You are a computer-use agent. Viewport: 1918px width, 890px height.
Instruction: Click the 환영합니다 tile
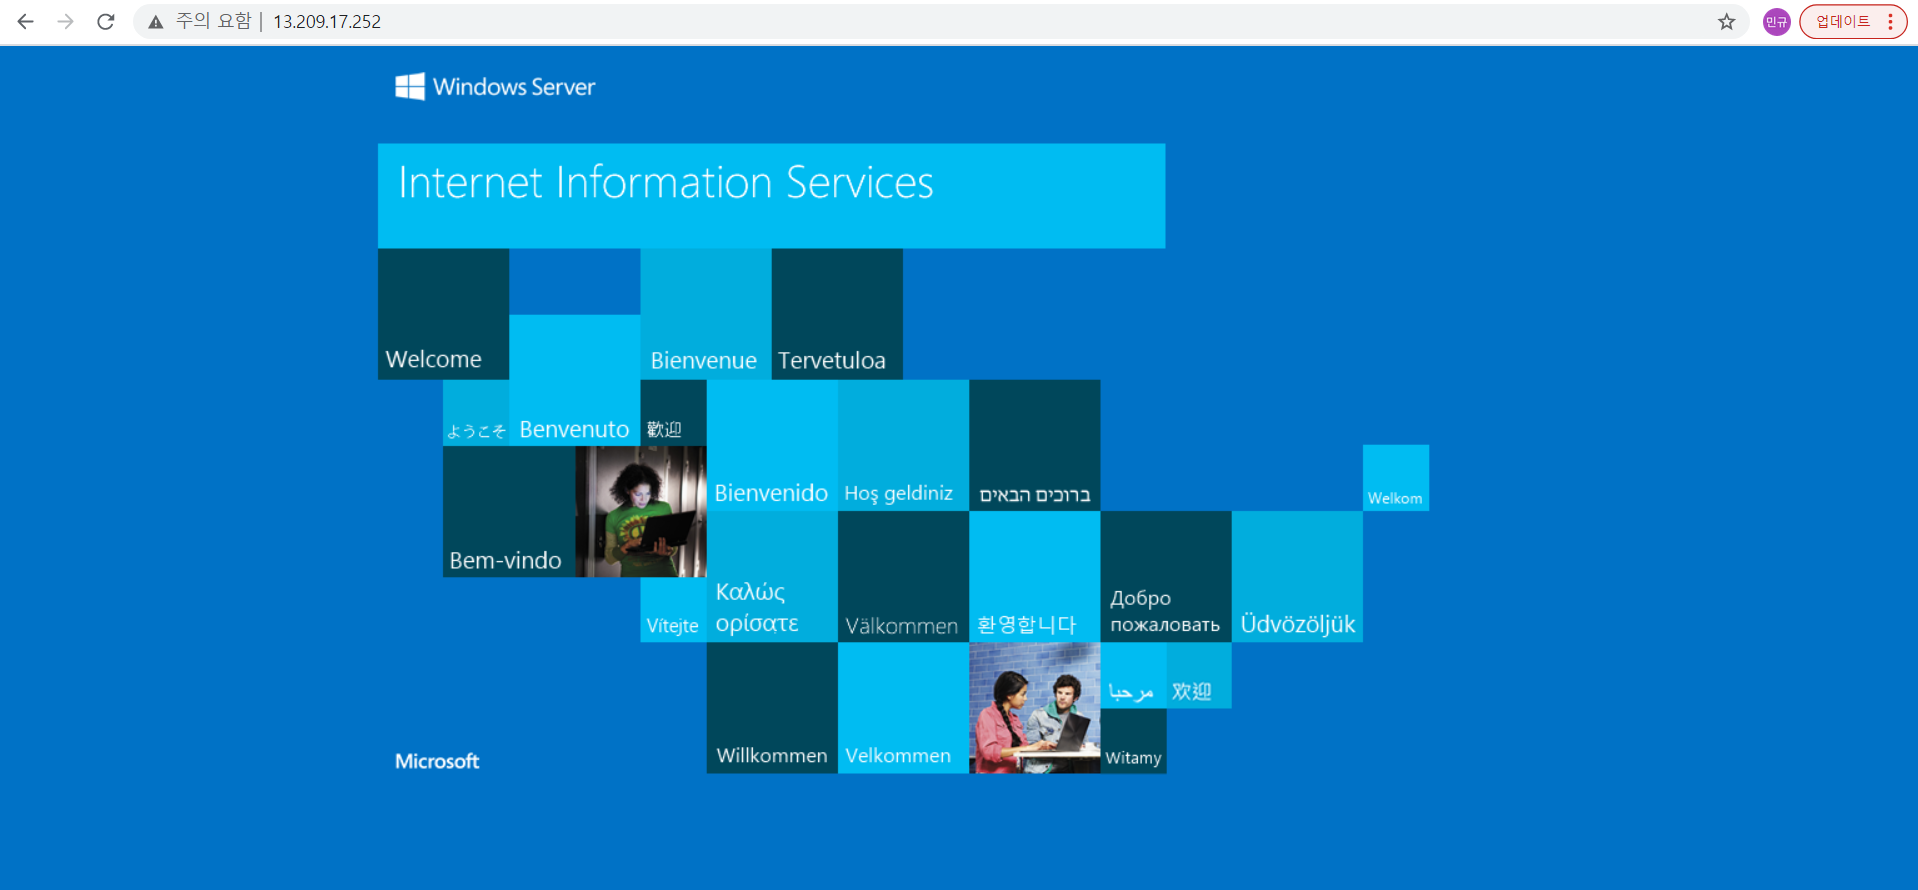click(1035, 577)
